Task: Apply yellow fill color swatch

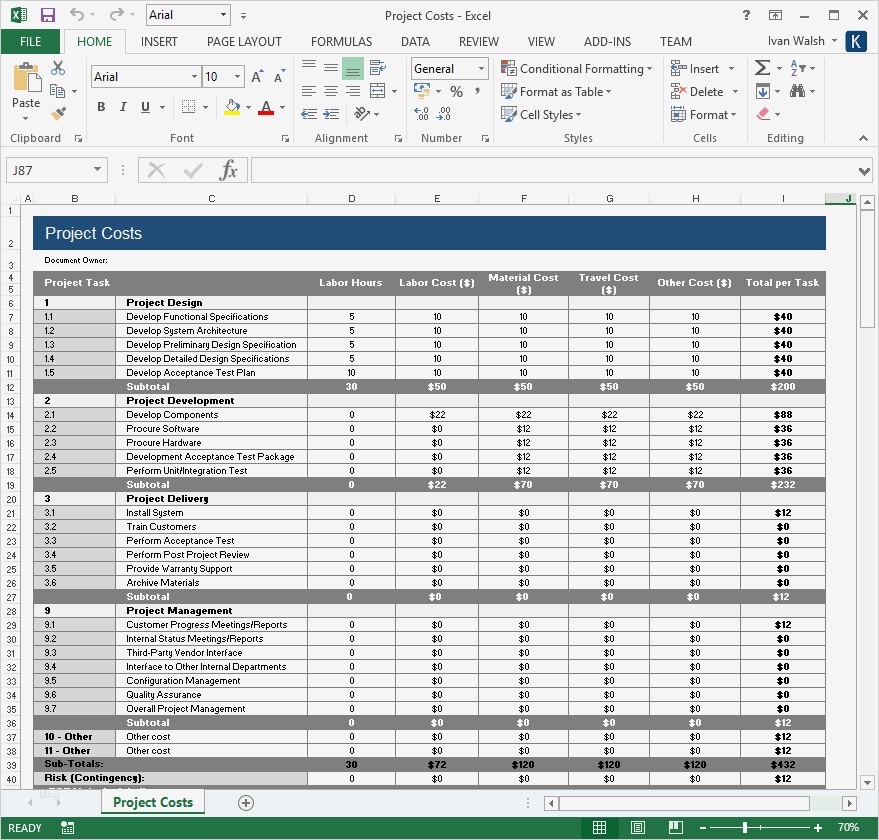Action: (232, 107)
